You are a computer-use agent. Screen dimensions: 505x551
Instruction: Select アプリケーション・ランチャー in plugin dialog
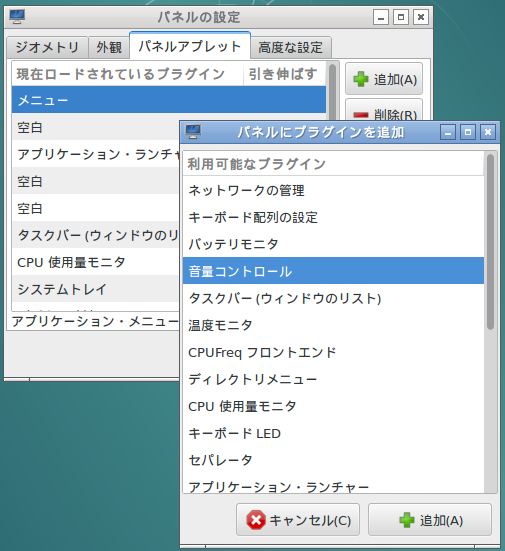[x=333, y=484]
